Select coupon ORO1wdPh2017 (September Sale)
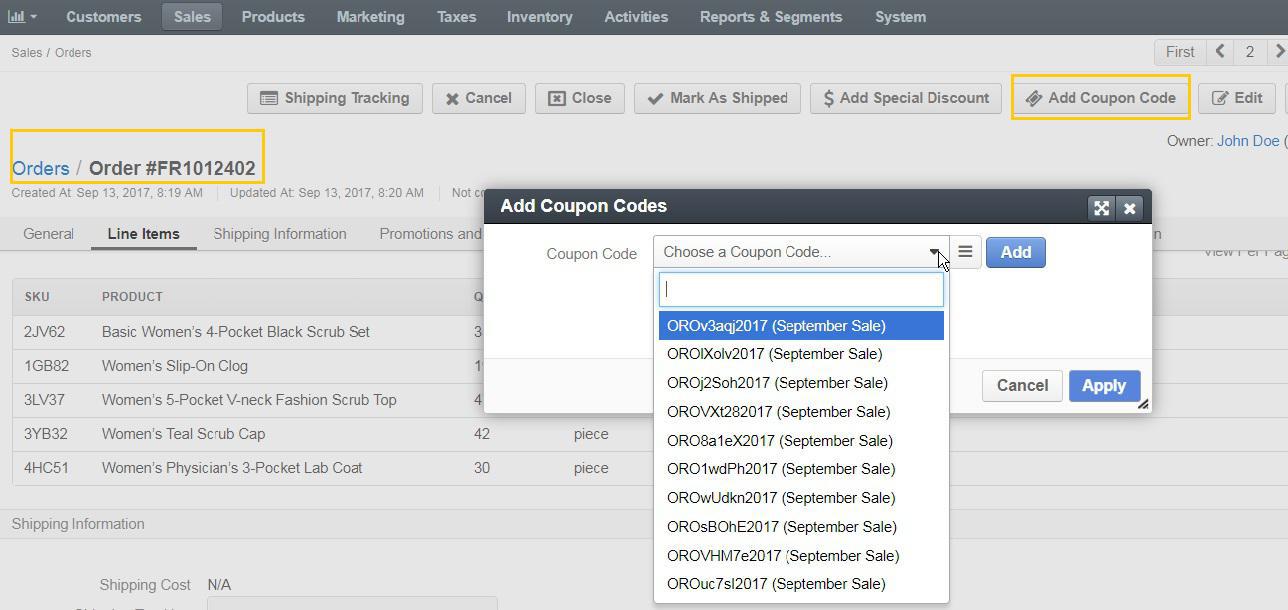This screenshot has width=1288, height=610. (x=801, y=469)
